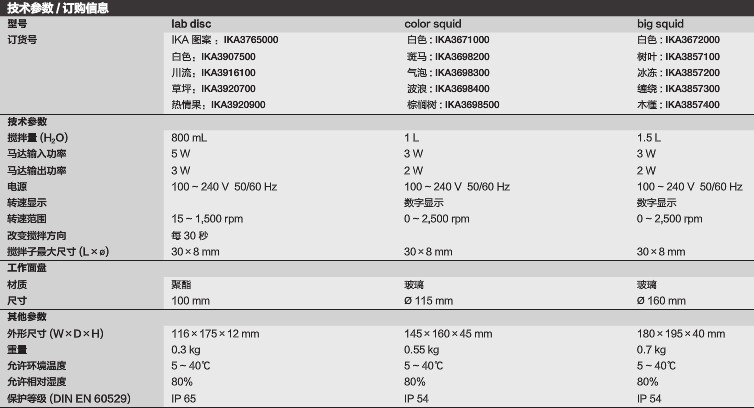Select the color squid order entry IKA3698200
754x408 pixels.
click(x=448, y=56)
